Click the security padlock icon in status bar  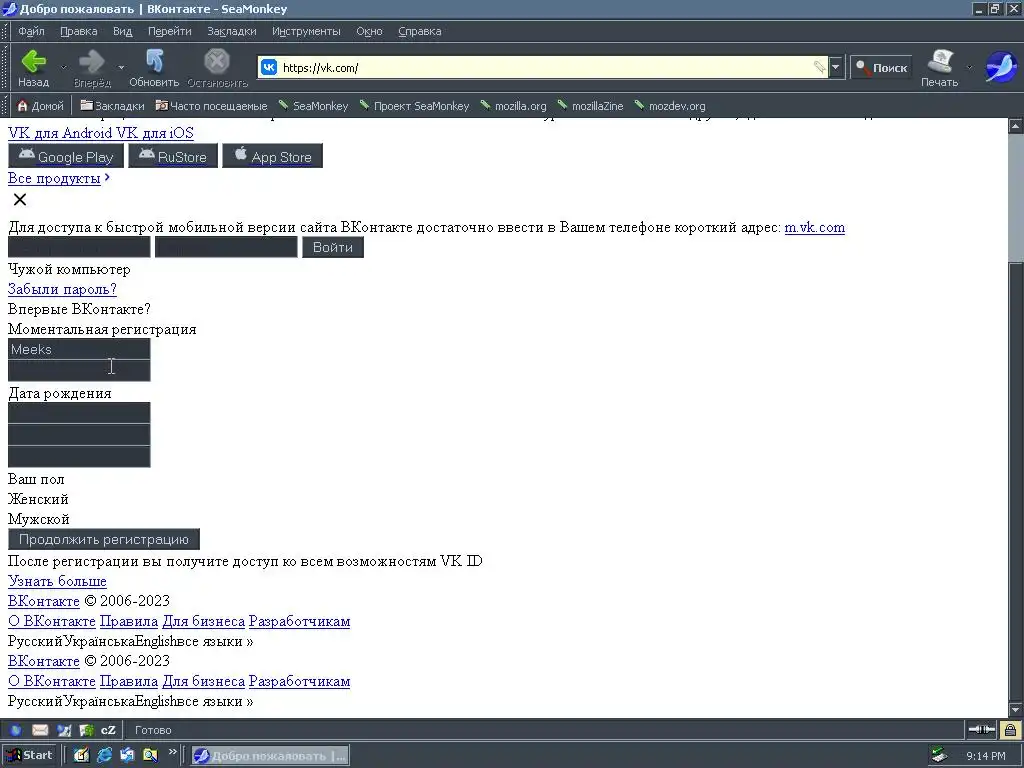point(1010,729)
